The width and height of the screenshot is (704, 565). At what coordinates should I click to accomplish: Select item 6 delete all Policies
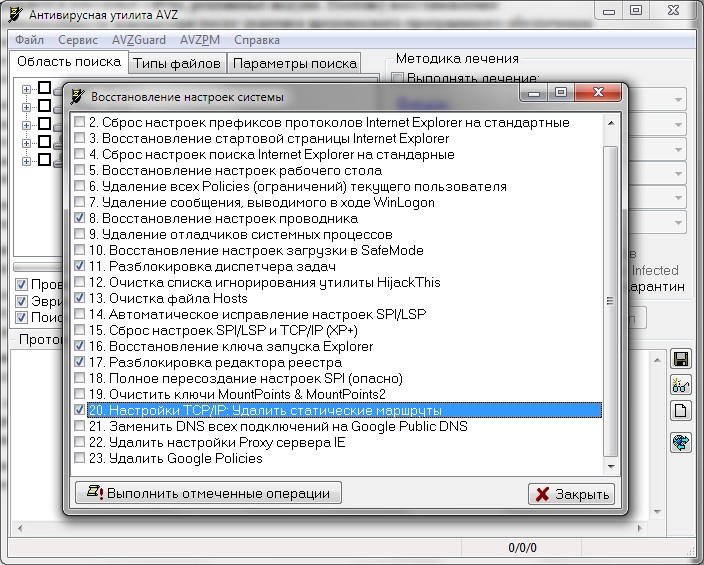(298, 186)
